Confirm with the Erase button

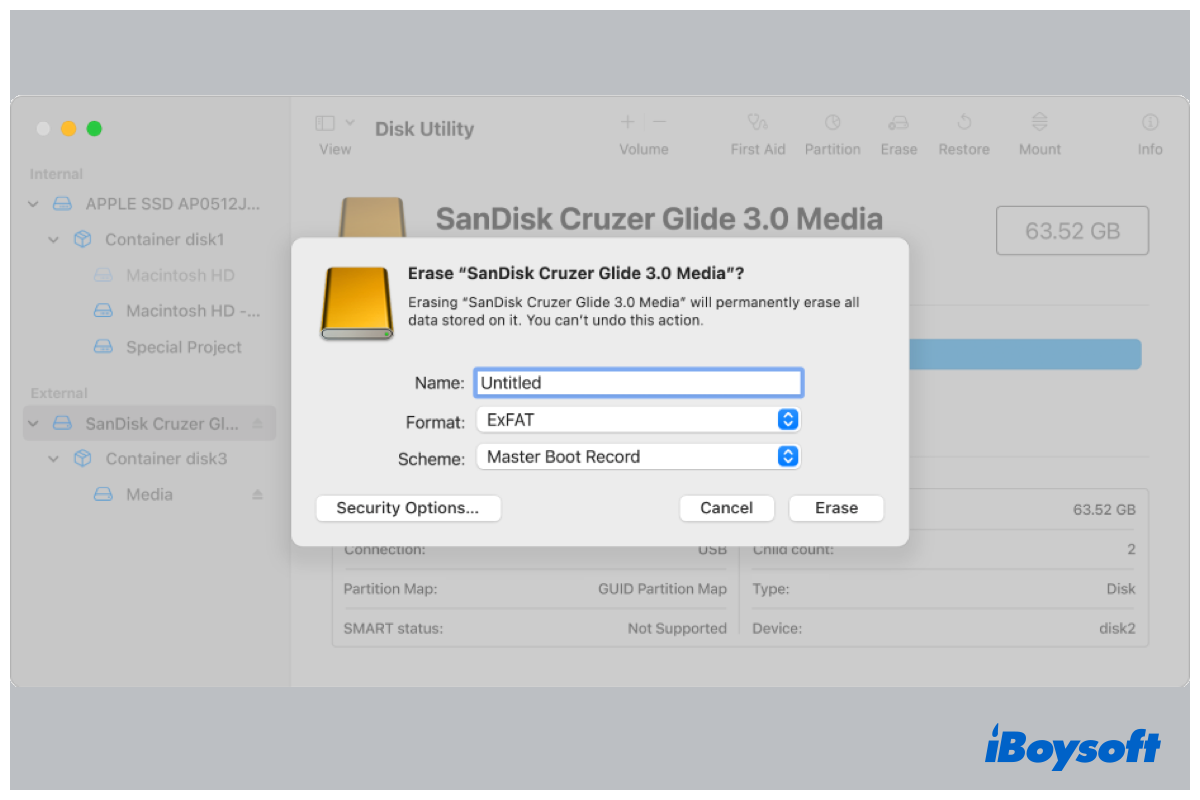pyautogui.click(x=836, y=508)
